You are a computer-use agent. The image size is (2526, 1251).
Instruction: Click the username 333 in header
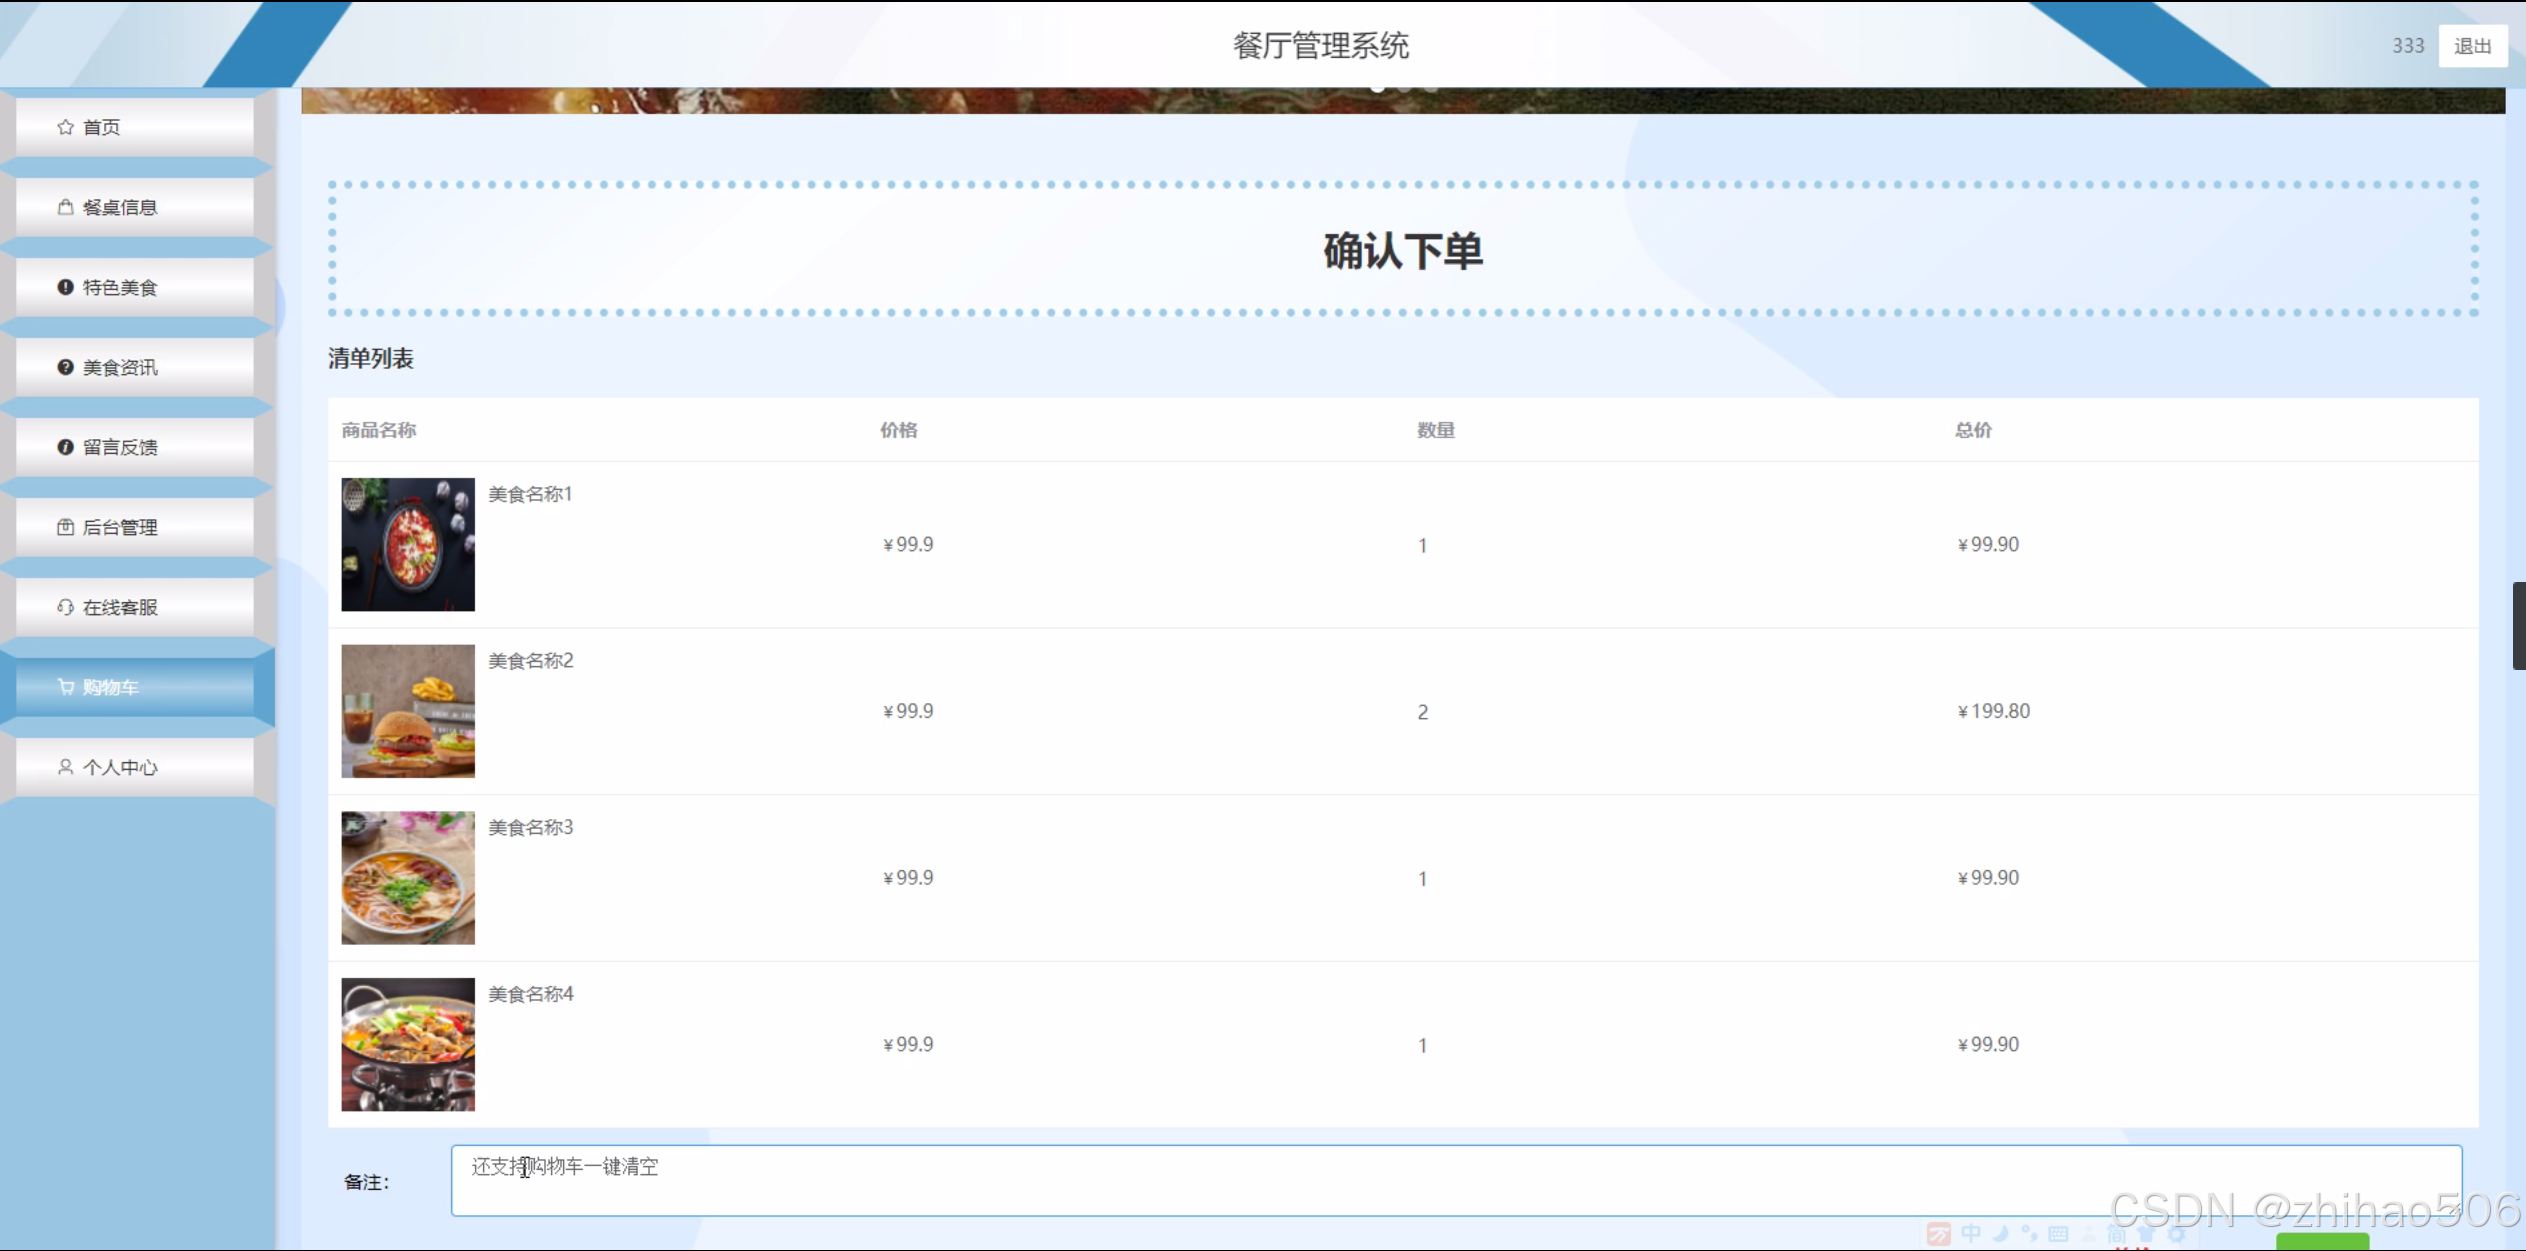(x=2408, y=46)
